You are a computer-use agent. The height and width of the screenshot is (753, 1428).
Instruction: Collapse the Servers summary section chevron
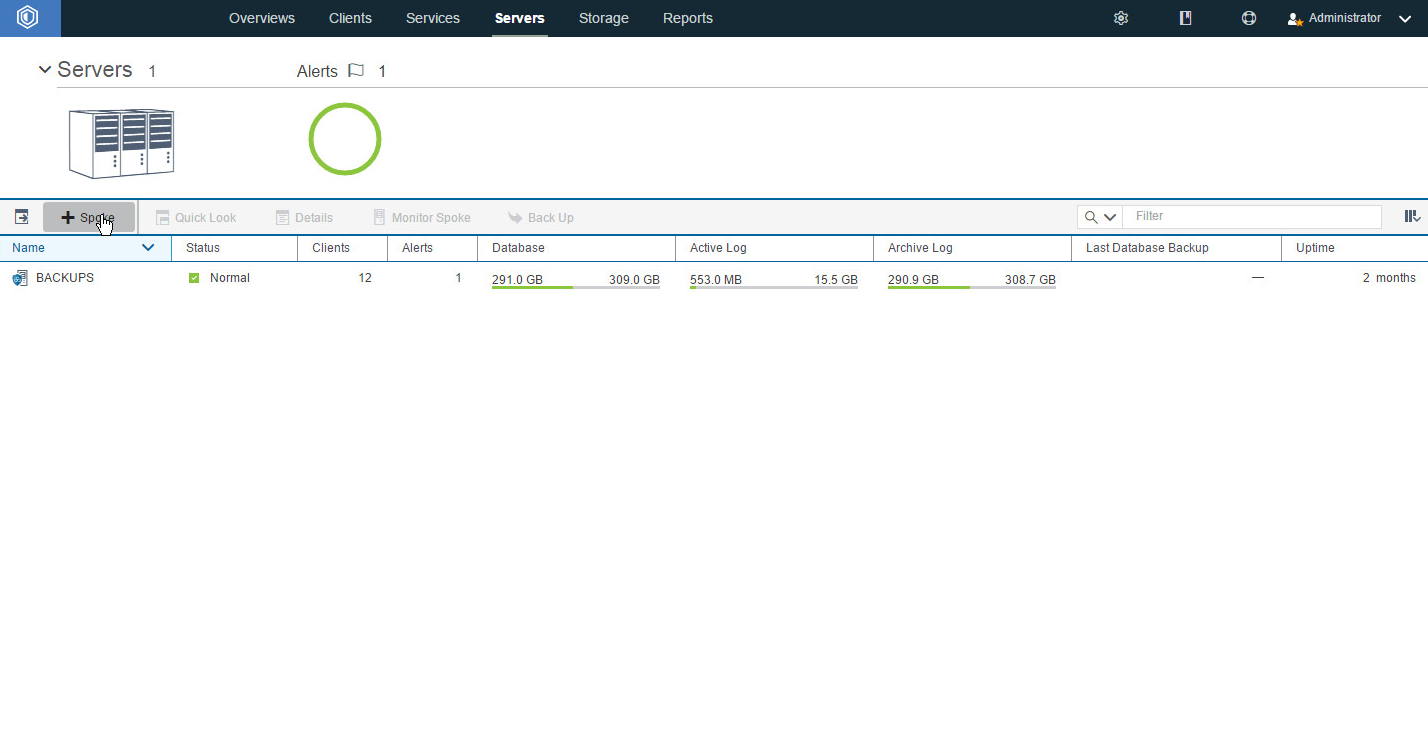pos(44,70)
